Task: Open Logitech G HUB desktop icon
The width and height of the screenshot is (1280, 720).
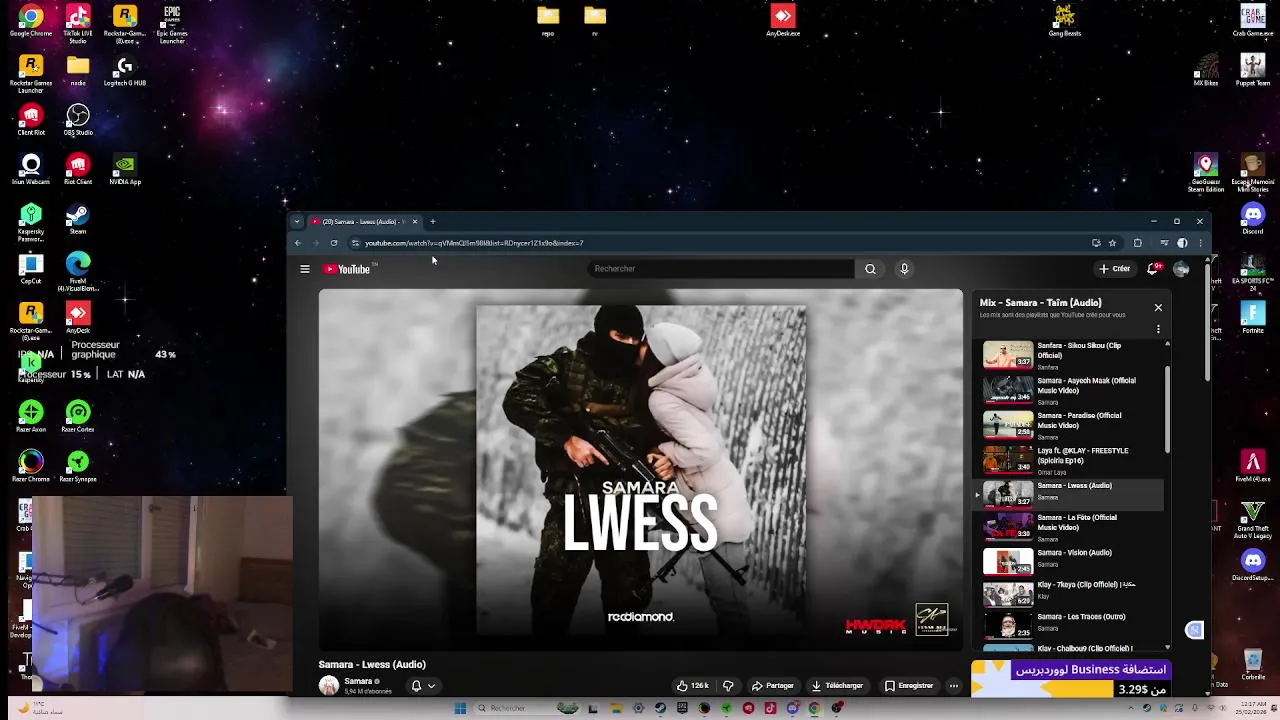Action: point(125,72)
